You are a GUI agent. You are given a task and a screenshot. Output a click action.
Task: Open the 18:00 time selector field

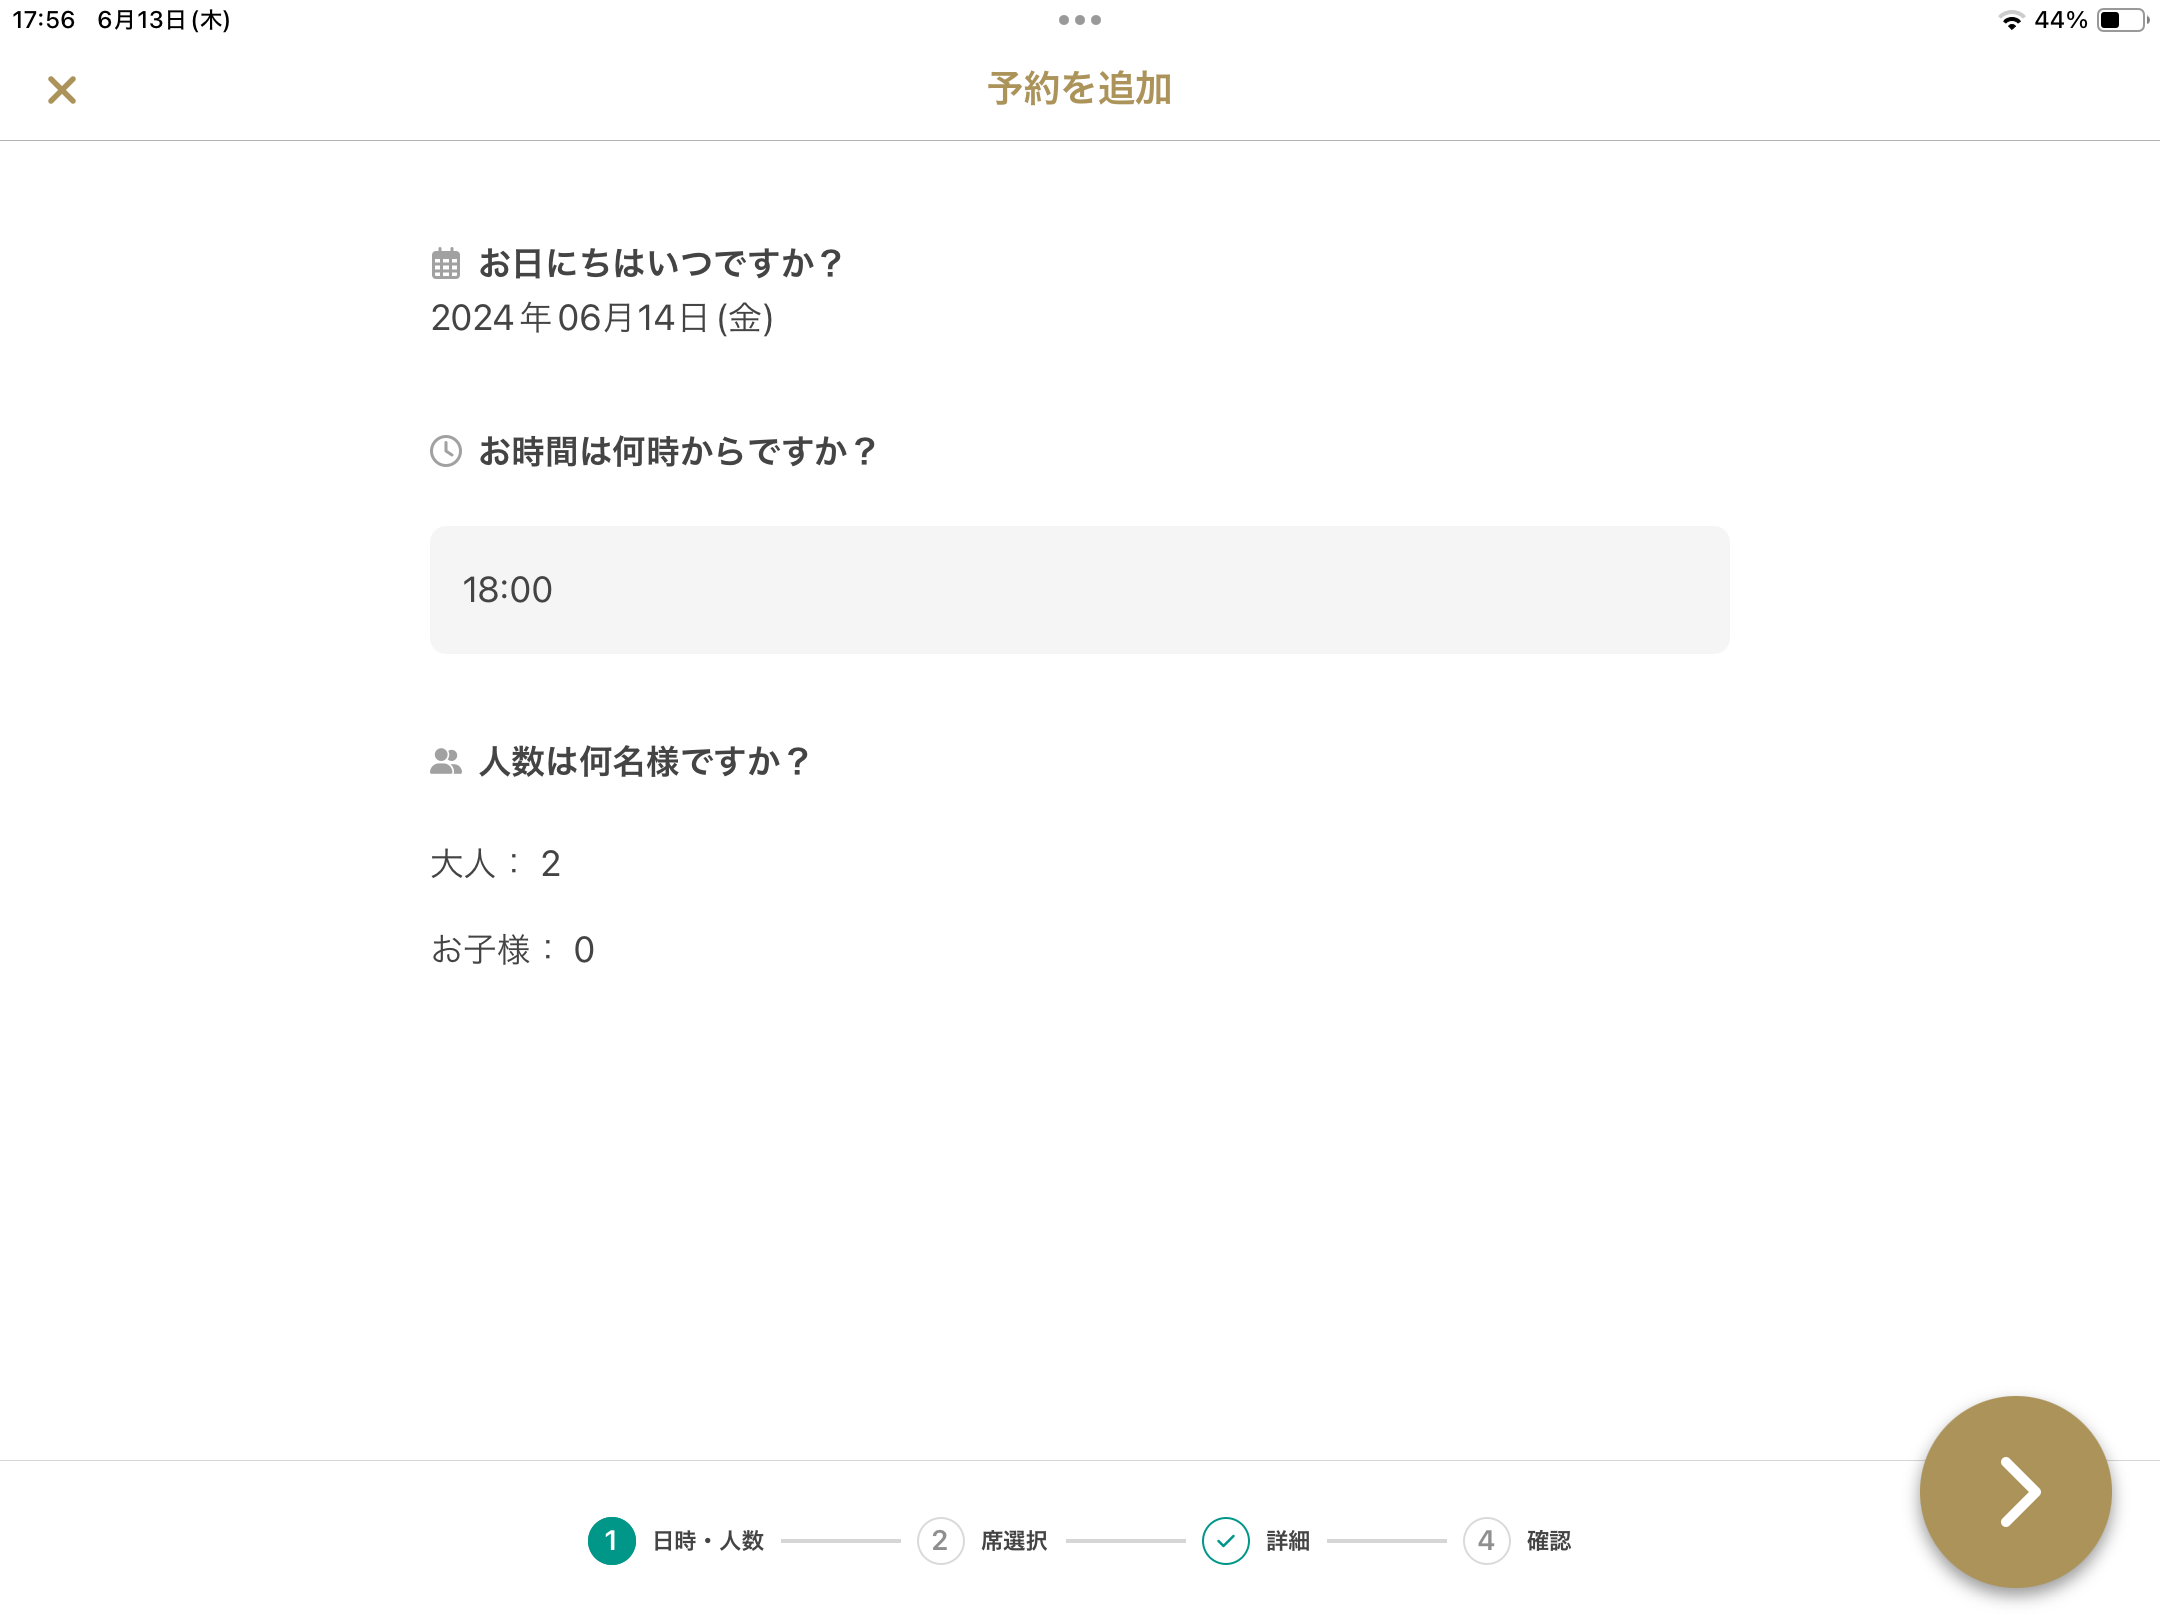tap(1079, 590)
